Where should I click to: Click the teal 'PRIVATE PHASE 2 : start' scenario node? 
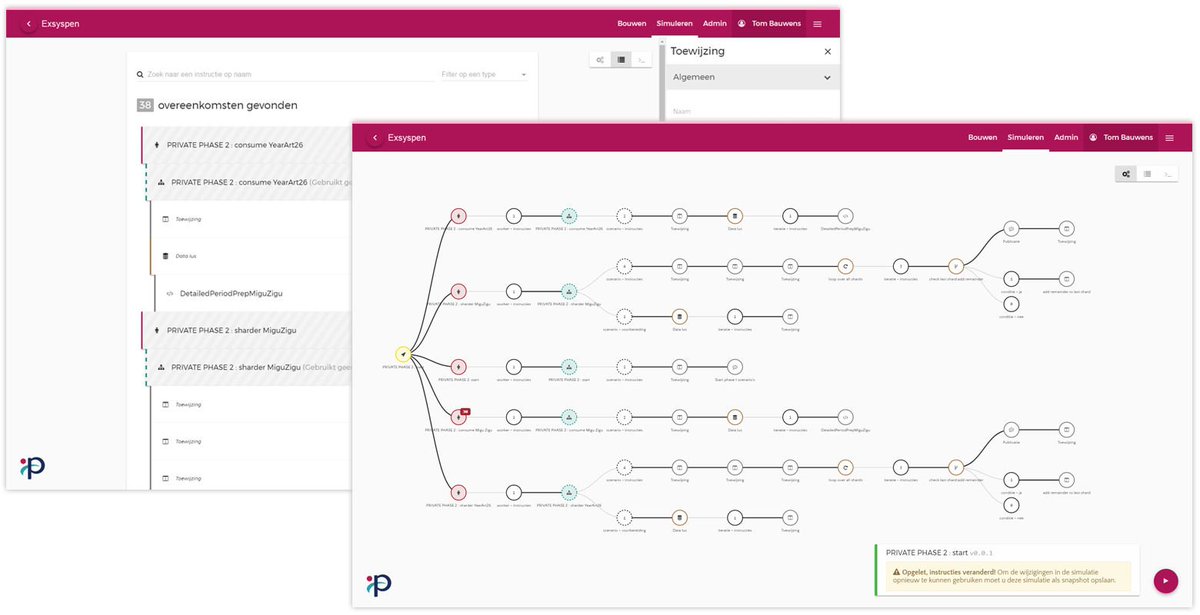coord(569,367)
